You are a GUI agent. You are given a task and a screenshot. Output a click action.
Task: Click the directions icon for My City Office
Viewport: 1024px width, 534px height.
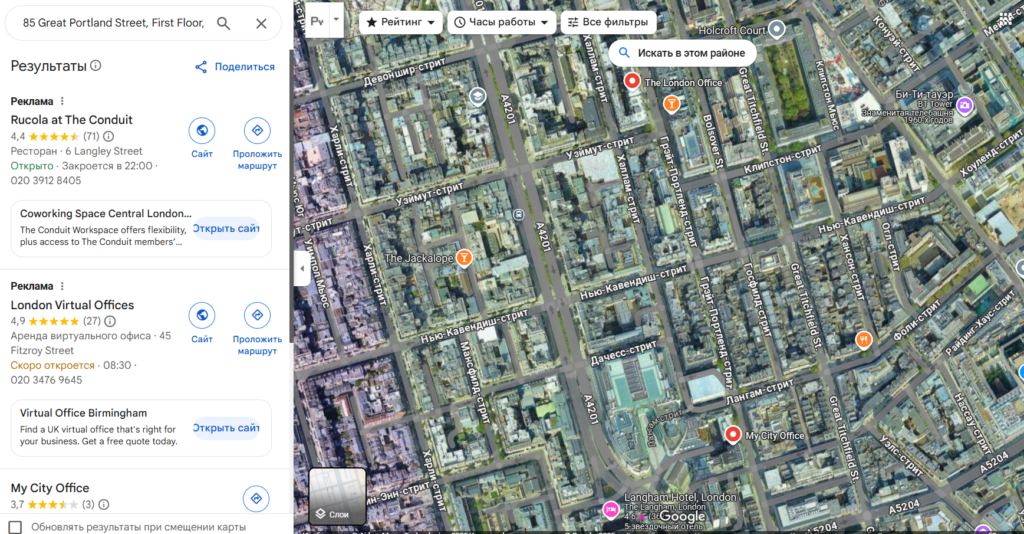pyautogui.click(x=257, y=498)
